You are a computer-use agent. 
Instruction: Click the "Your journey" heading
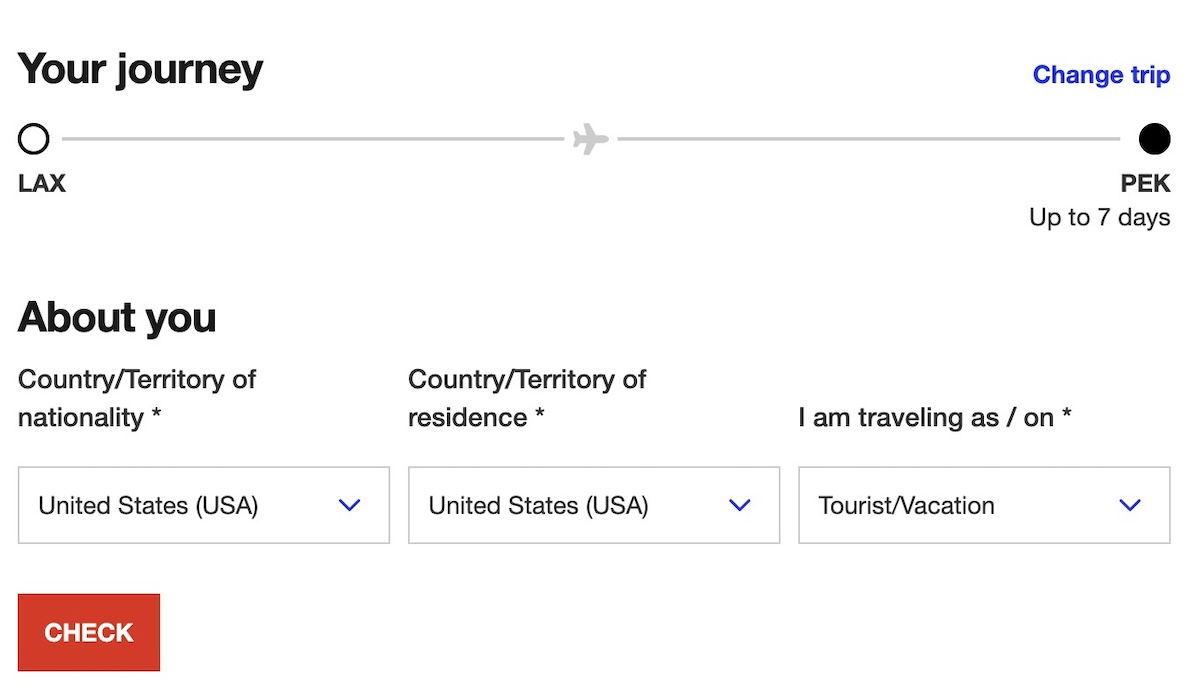click(x=140, y=69)
